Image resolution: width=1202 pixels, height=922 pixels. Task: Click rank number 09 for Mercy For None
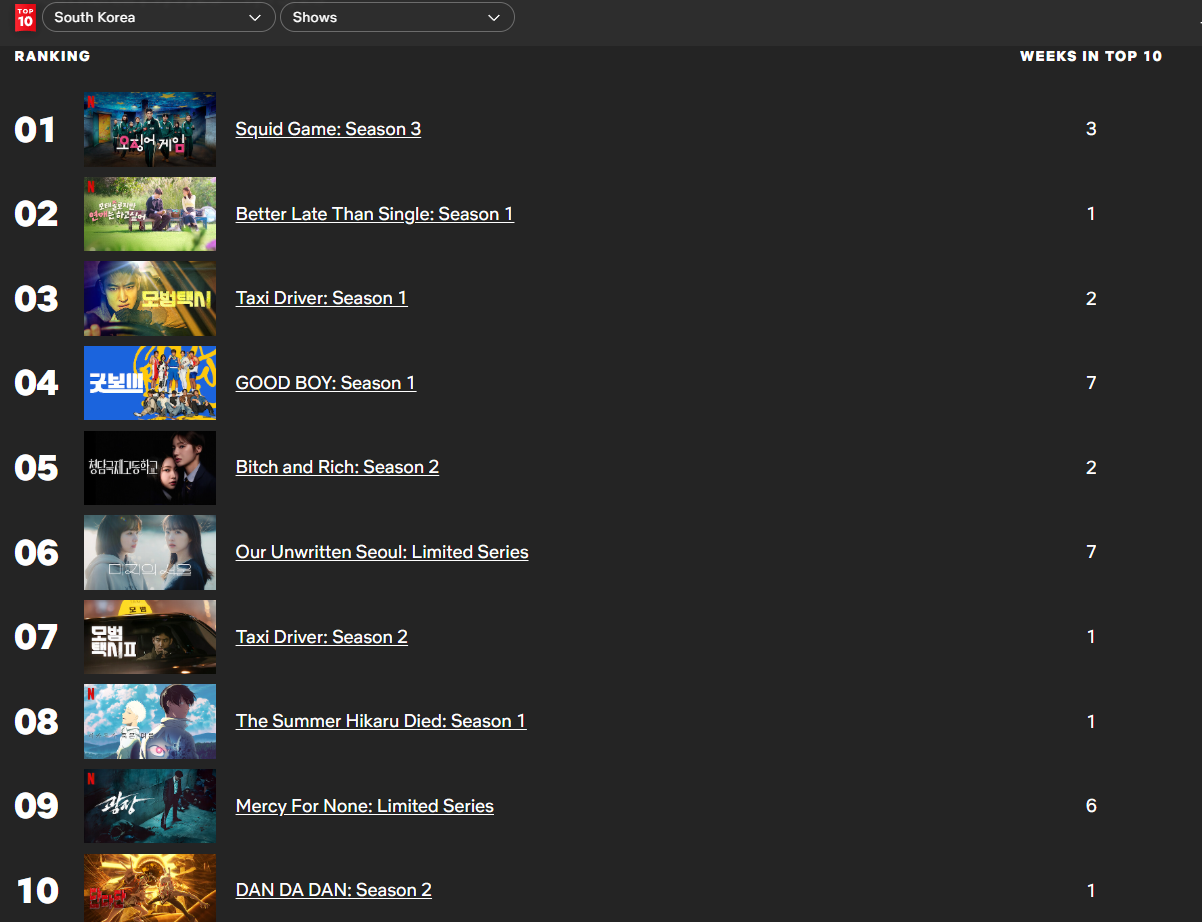pos(36,806)
